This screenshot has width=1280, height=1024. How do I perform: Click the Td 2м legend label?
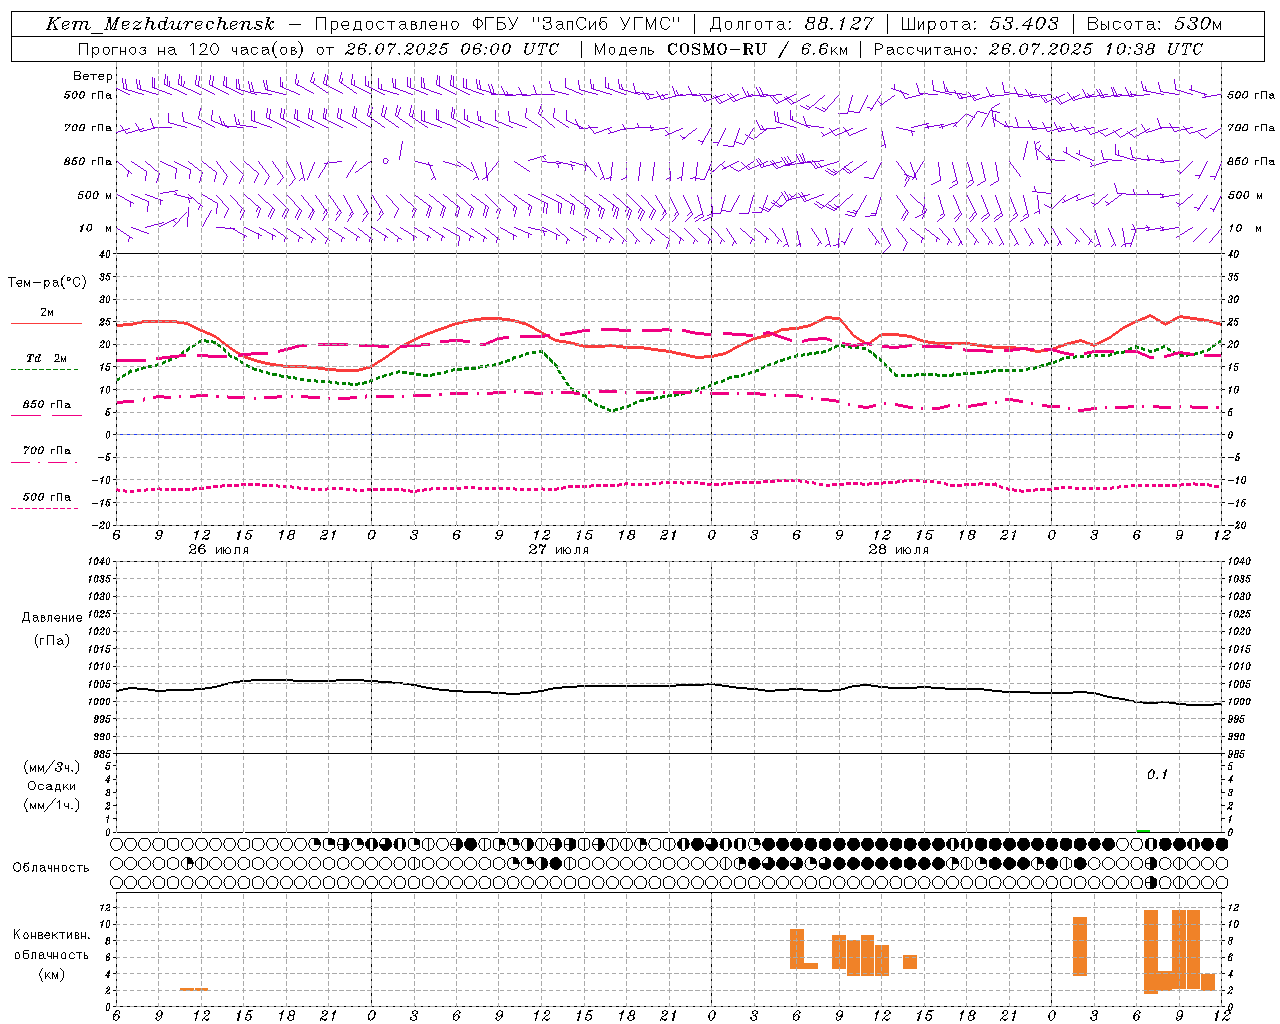[47, 357]
